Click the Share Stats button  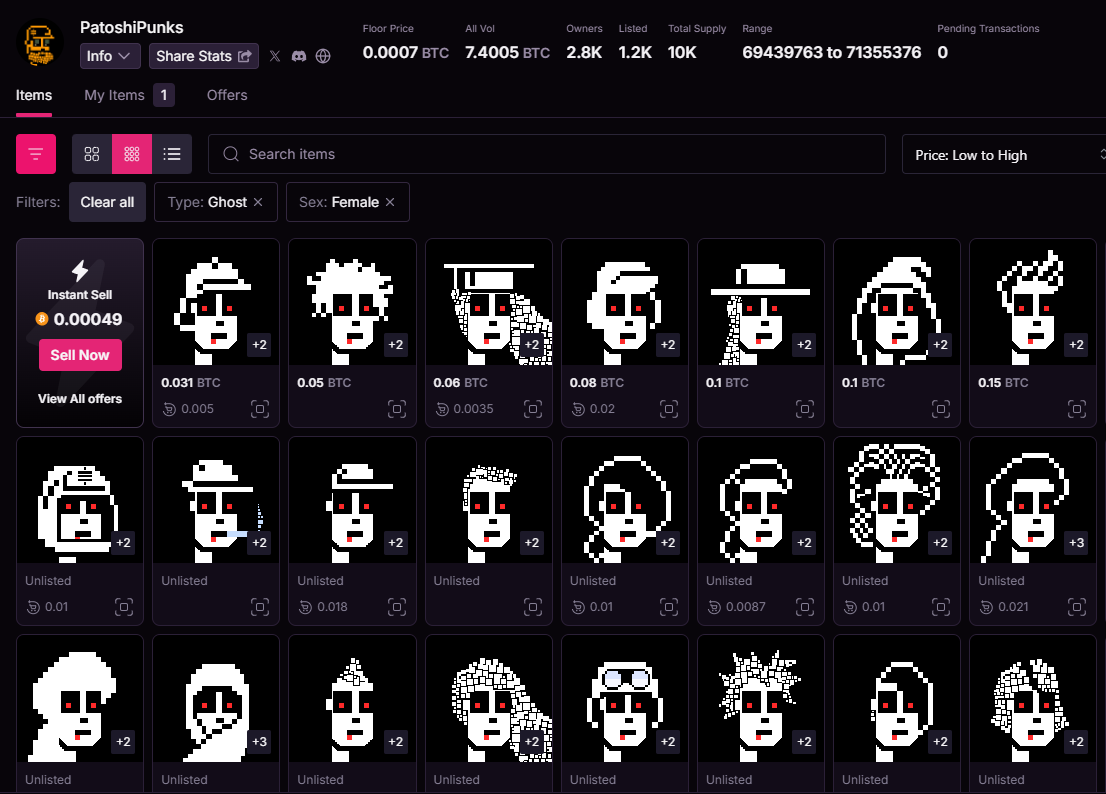click(203, 56)
